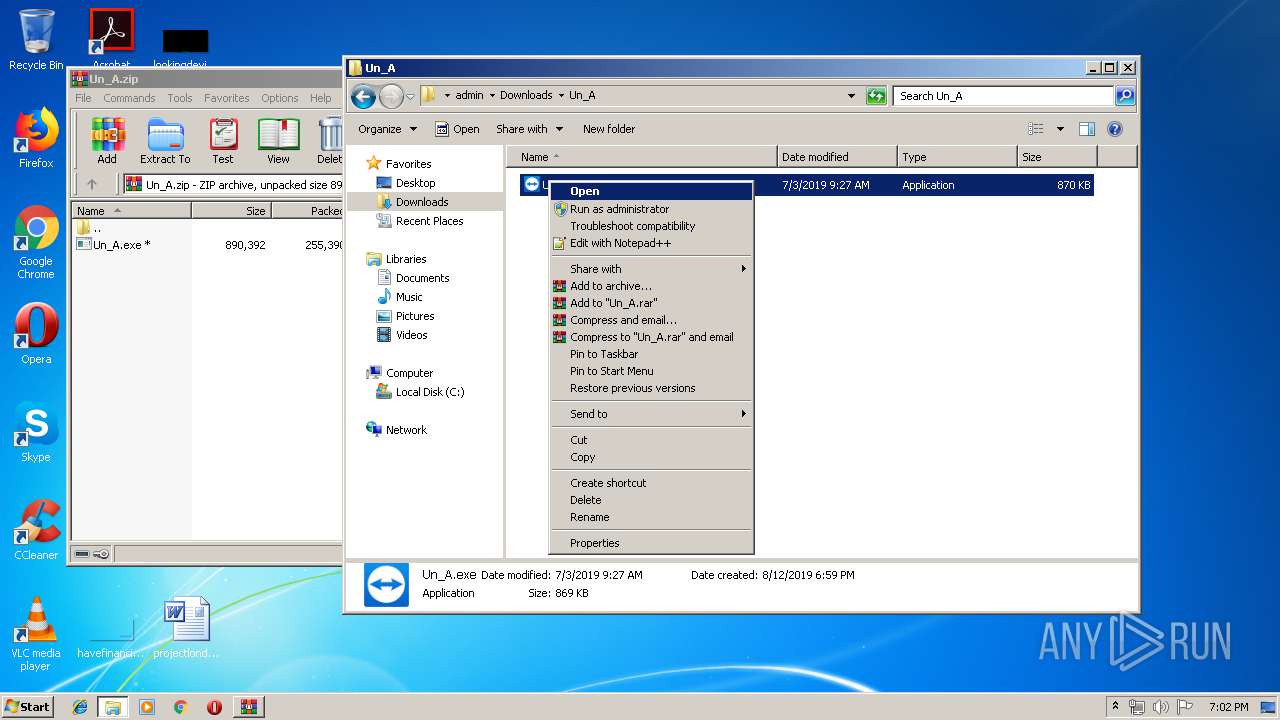1280x720 pixels.
Task: Click Extract To icon in WinRAR
Action: pyautogui.click(x=165, y=141)
